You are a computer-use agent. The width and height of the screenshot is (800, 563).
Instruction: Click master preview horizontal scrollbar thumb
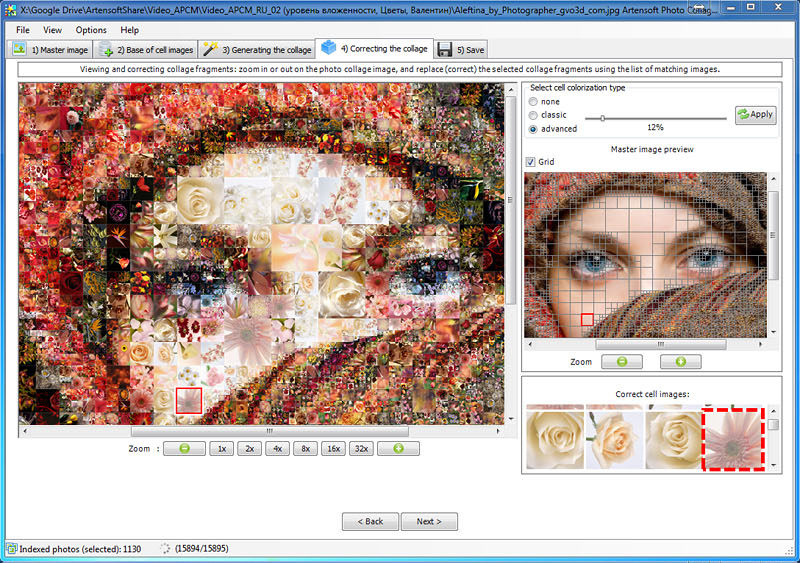[x=661, y=345]
